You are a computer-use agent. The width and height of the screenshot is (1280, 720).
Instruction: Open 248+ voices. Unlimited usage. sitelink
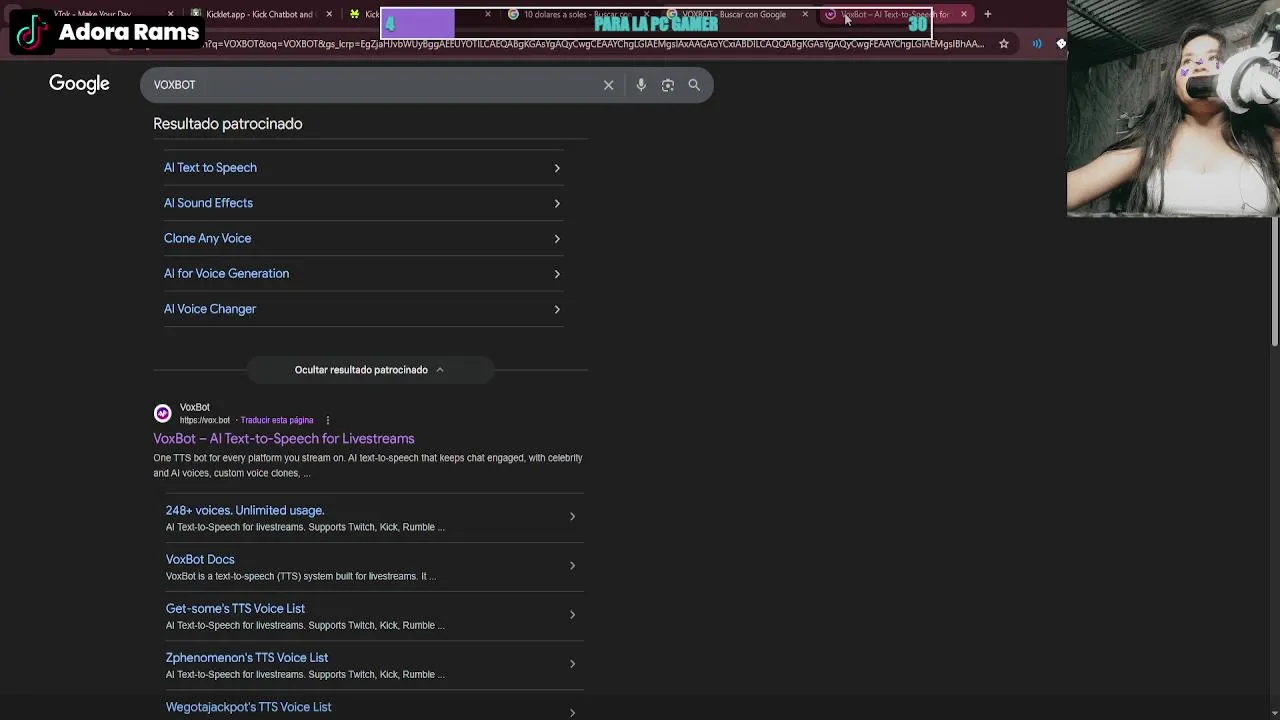tap(245, 510)
